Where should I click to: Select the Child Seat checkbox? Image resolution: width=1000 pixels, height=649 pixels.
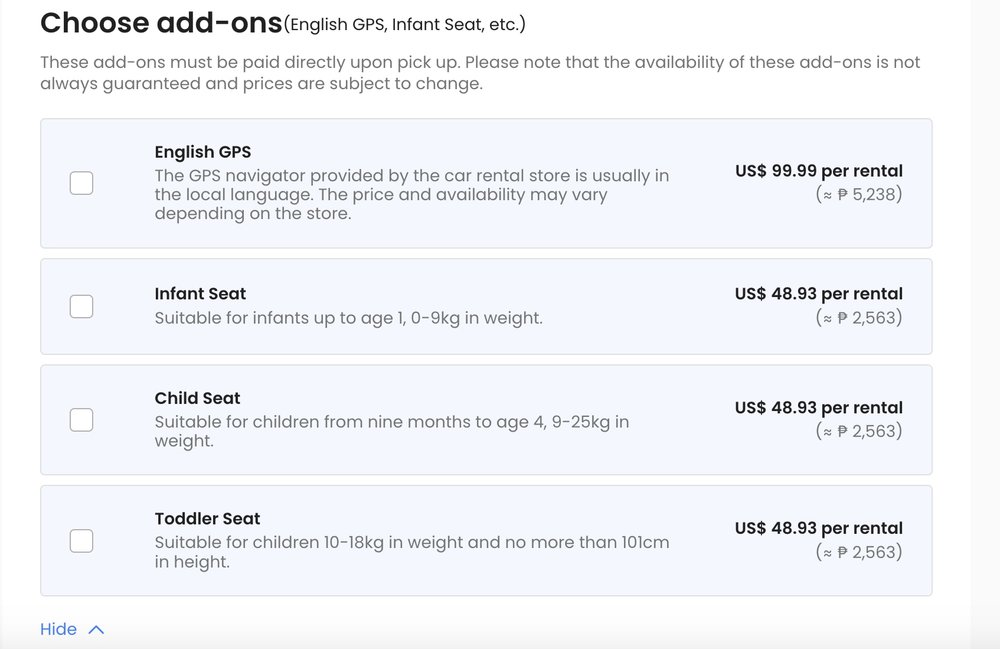pyautogui.click(x=81, y=420)
